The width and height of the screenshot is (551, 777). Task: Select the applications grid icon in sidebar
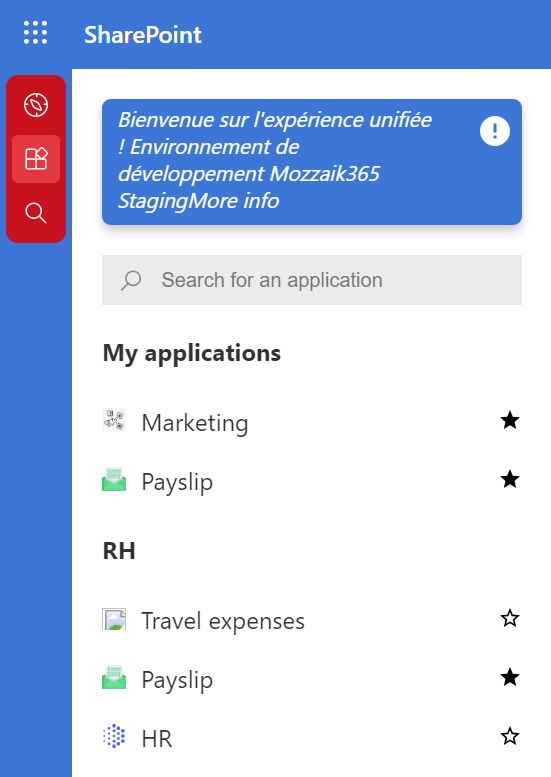click(36, 159)
